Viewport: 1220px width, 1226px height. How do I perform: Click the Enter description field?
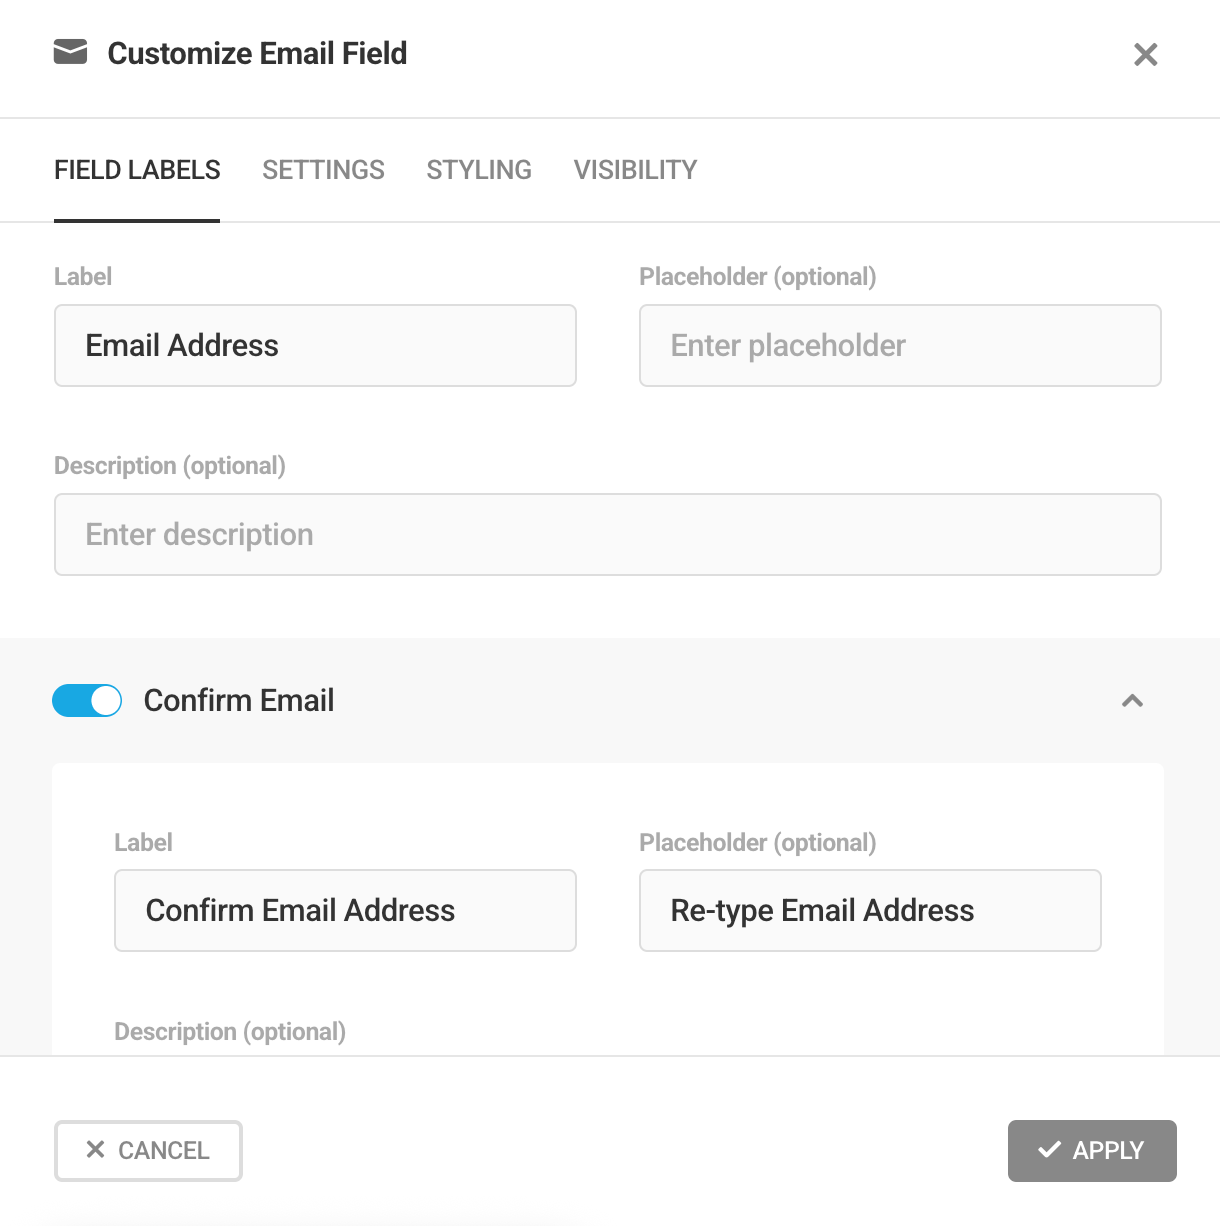coord(607,534)
